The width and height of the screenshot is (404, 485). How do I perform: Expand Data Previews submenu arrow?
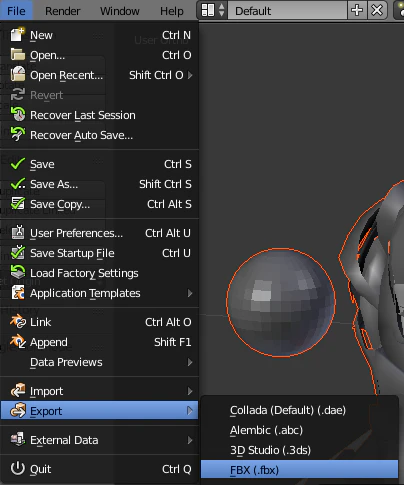[x=190, y=362]
